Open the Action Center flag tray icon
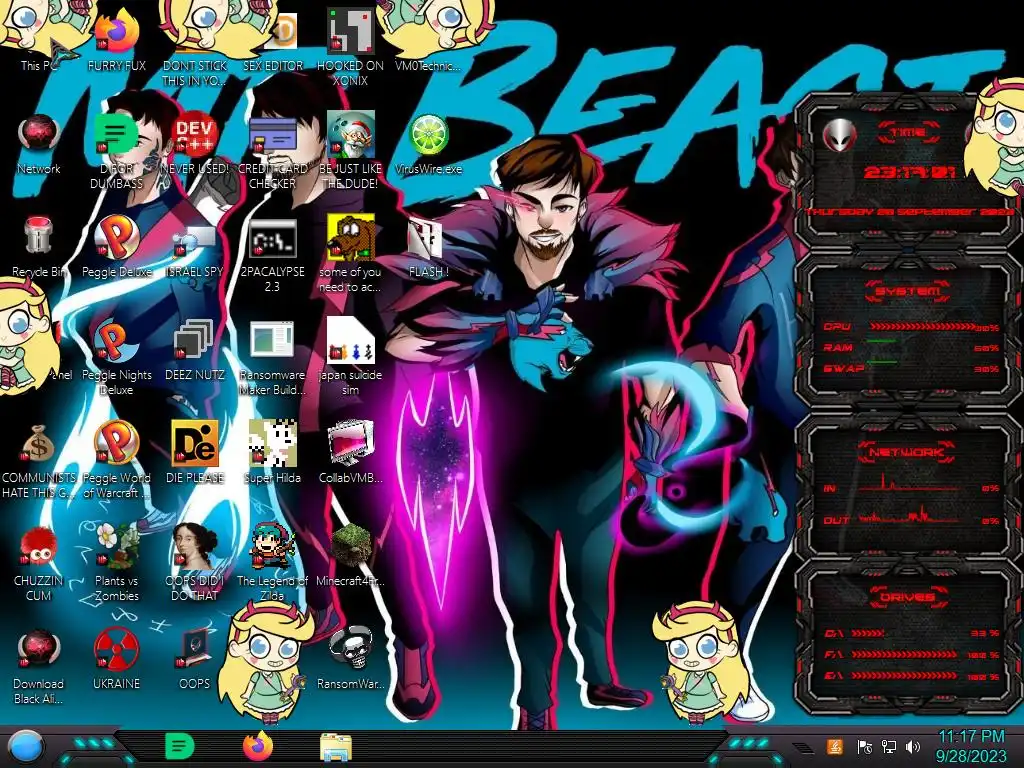The height and width of the screenshot is (768, 1024). 865,747
